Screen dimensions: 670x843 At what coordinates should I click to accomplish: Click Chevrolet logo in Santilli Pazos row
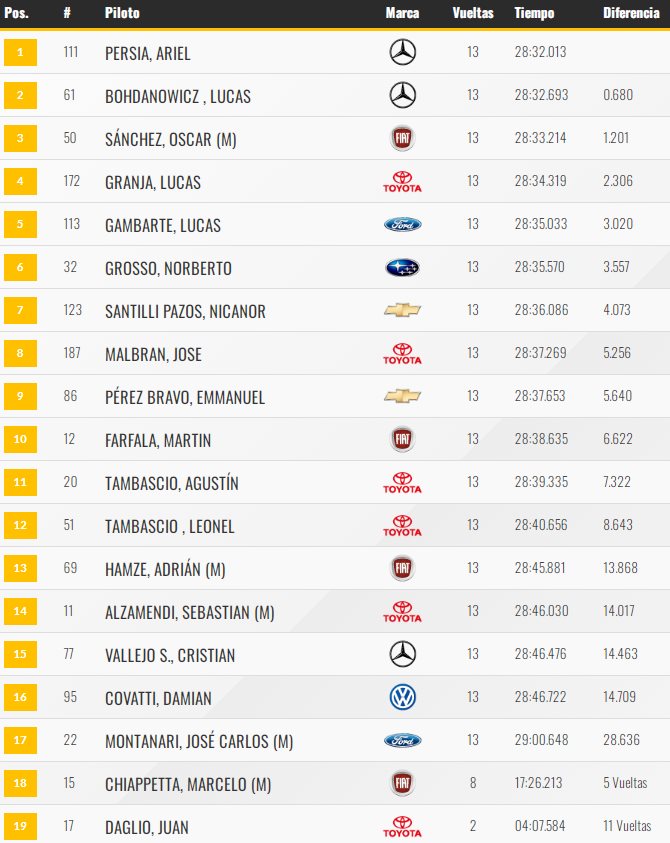[x=402, y=310]
